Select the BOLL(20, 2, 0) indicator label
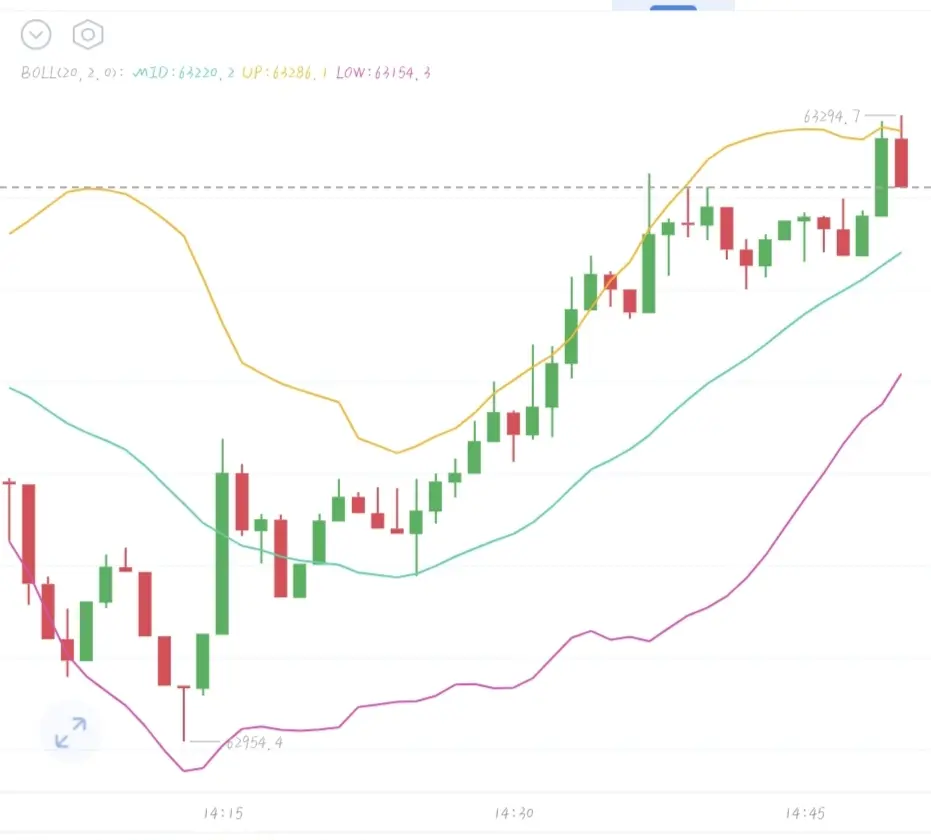Viewport: 931px width, 840px height. tap(72, 73)
